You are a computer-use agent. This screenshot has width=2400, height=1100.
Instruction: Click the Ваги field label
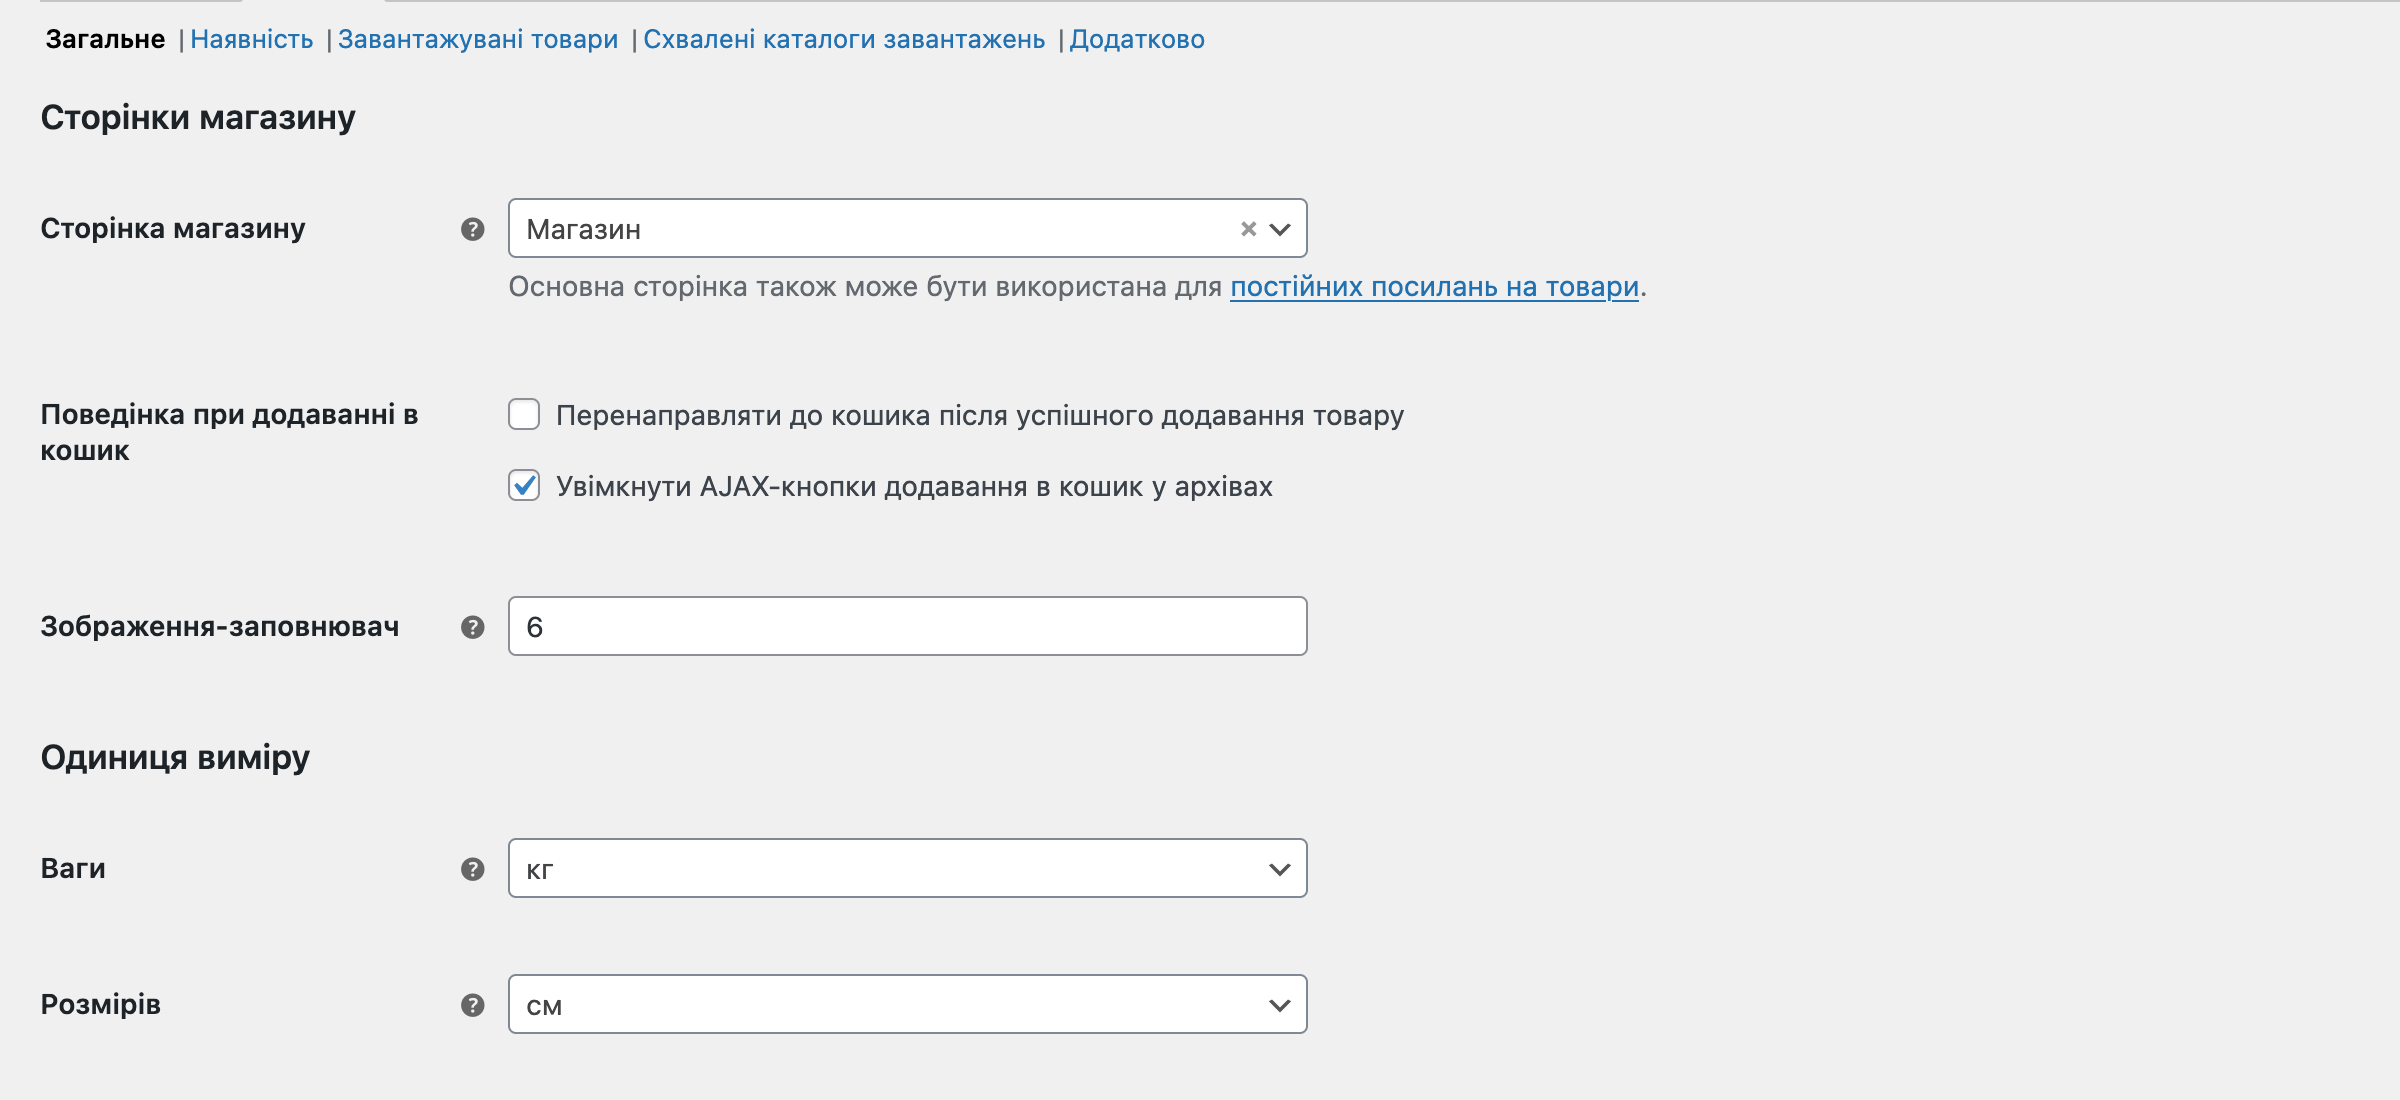[73, 868]
